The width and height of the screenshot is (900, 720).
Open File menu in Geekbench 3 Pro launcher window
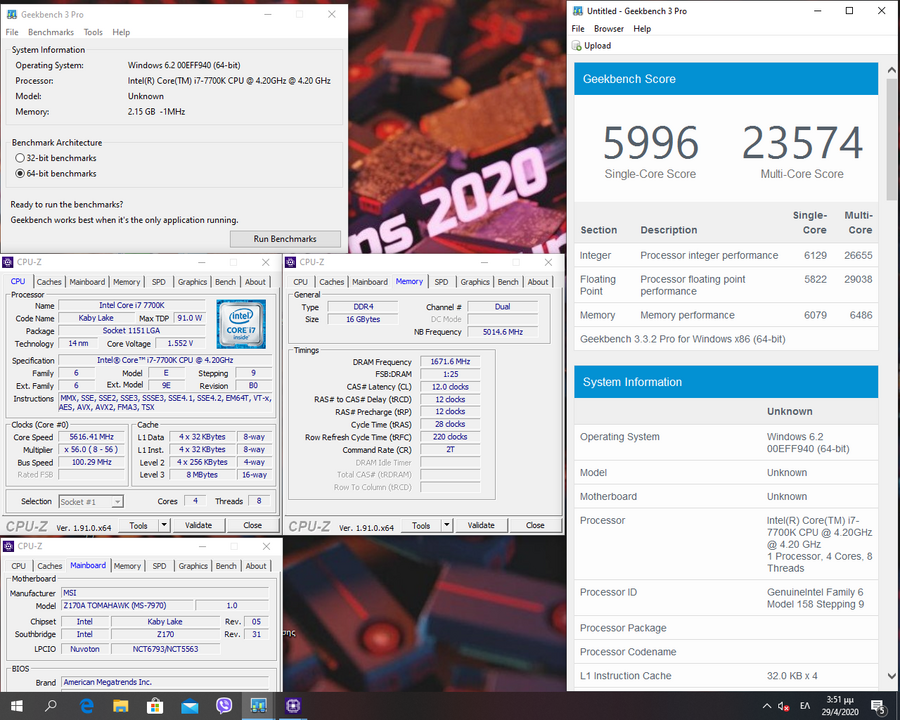tap(12, 32)
